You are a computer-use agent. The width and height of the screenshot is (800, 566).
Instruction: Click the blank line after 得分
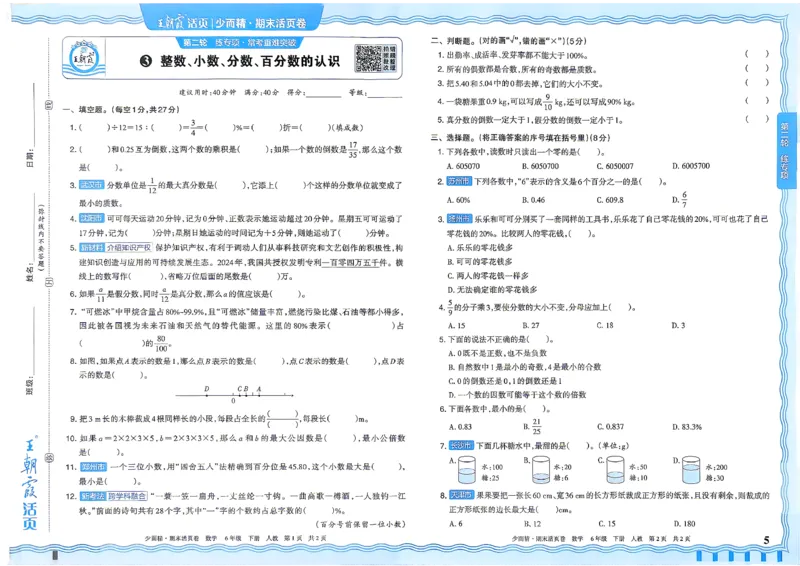(x=323, y=93)
